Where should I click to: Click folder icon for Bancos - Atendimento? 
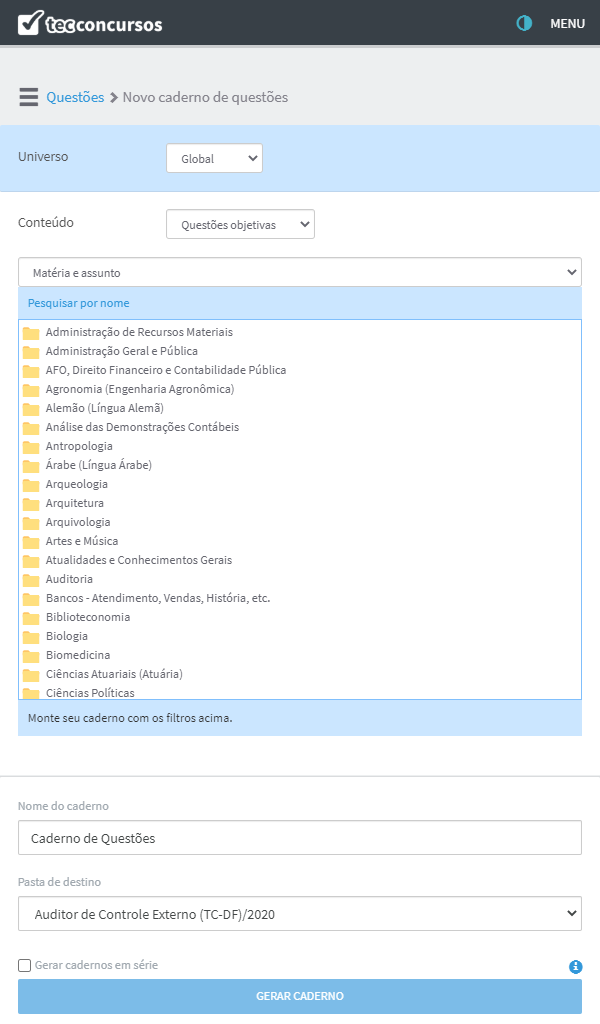(x=31, y=598)
